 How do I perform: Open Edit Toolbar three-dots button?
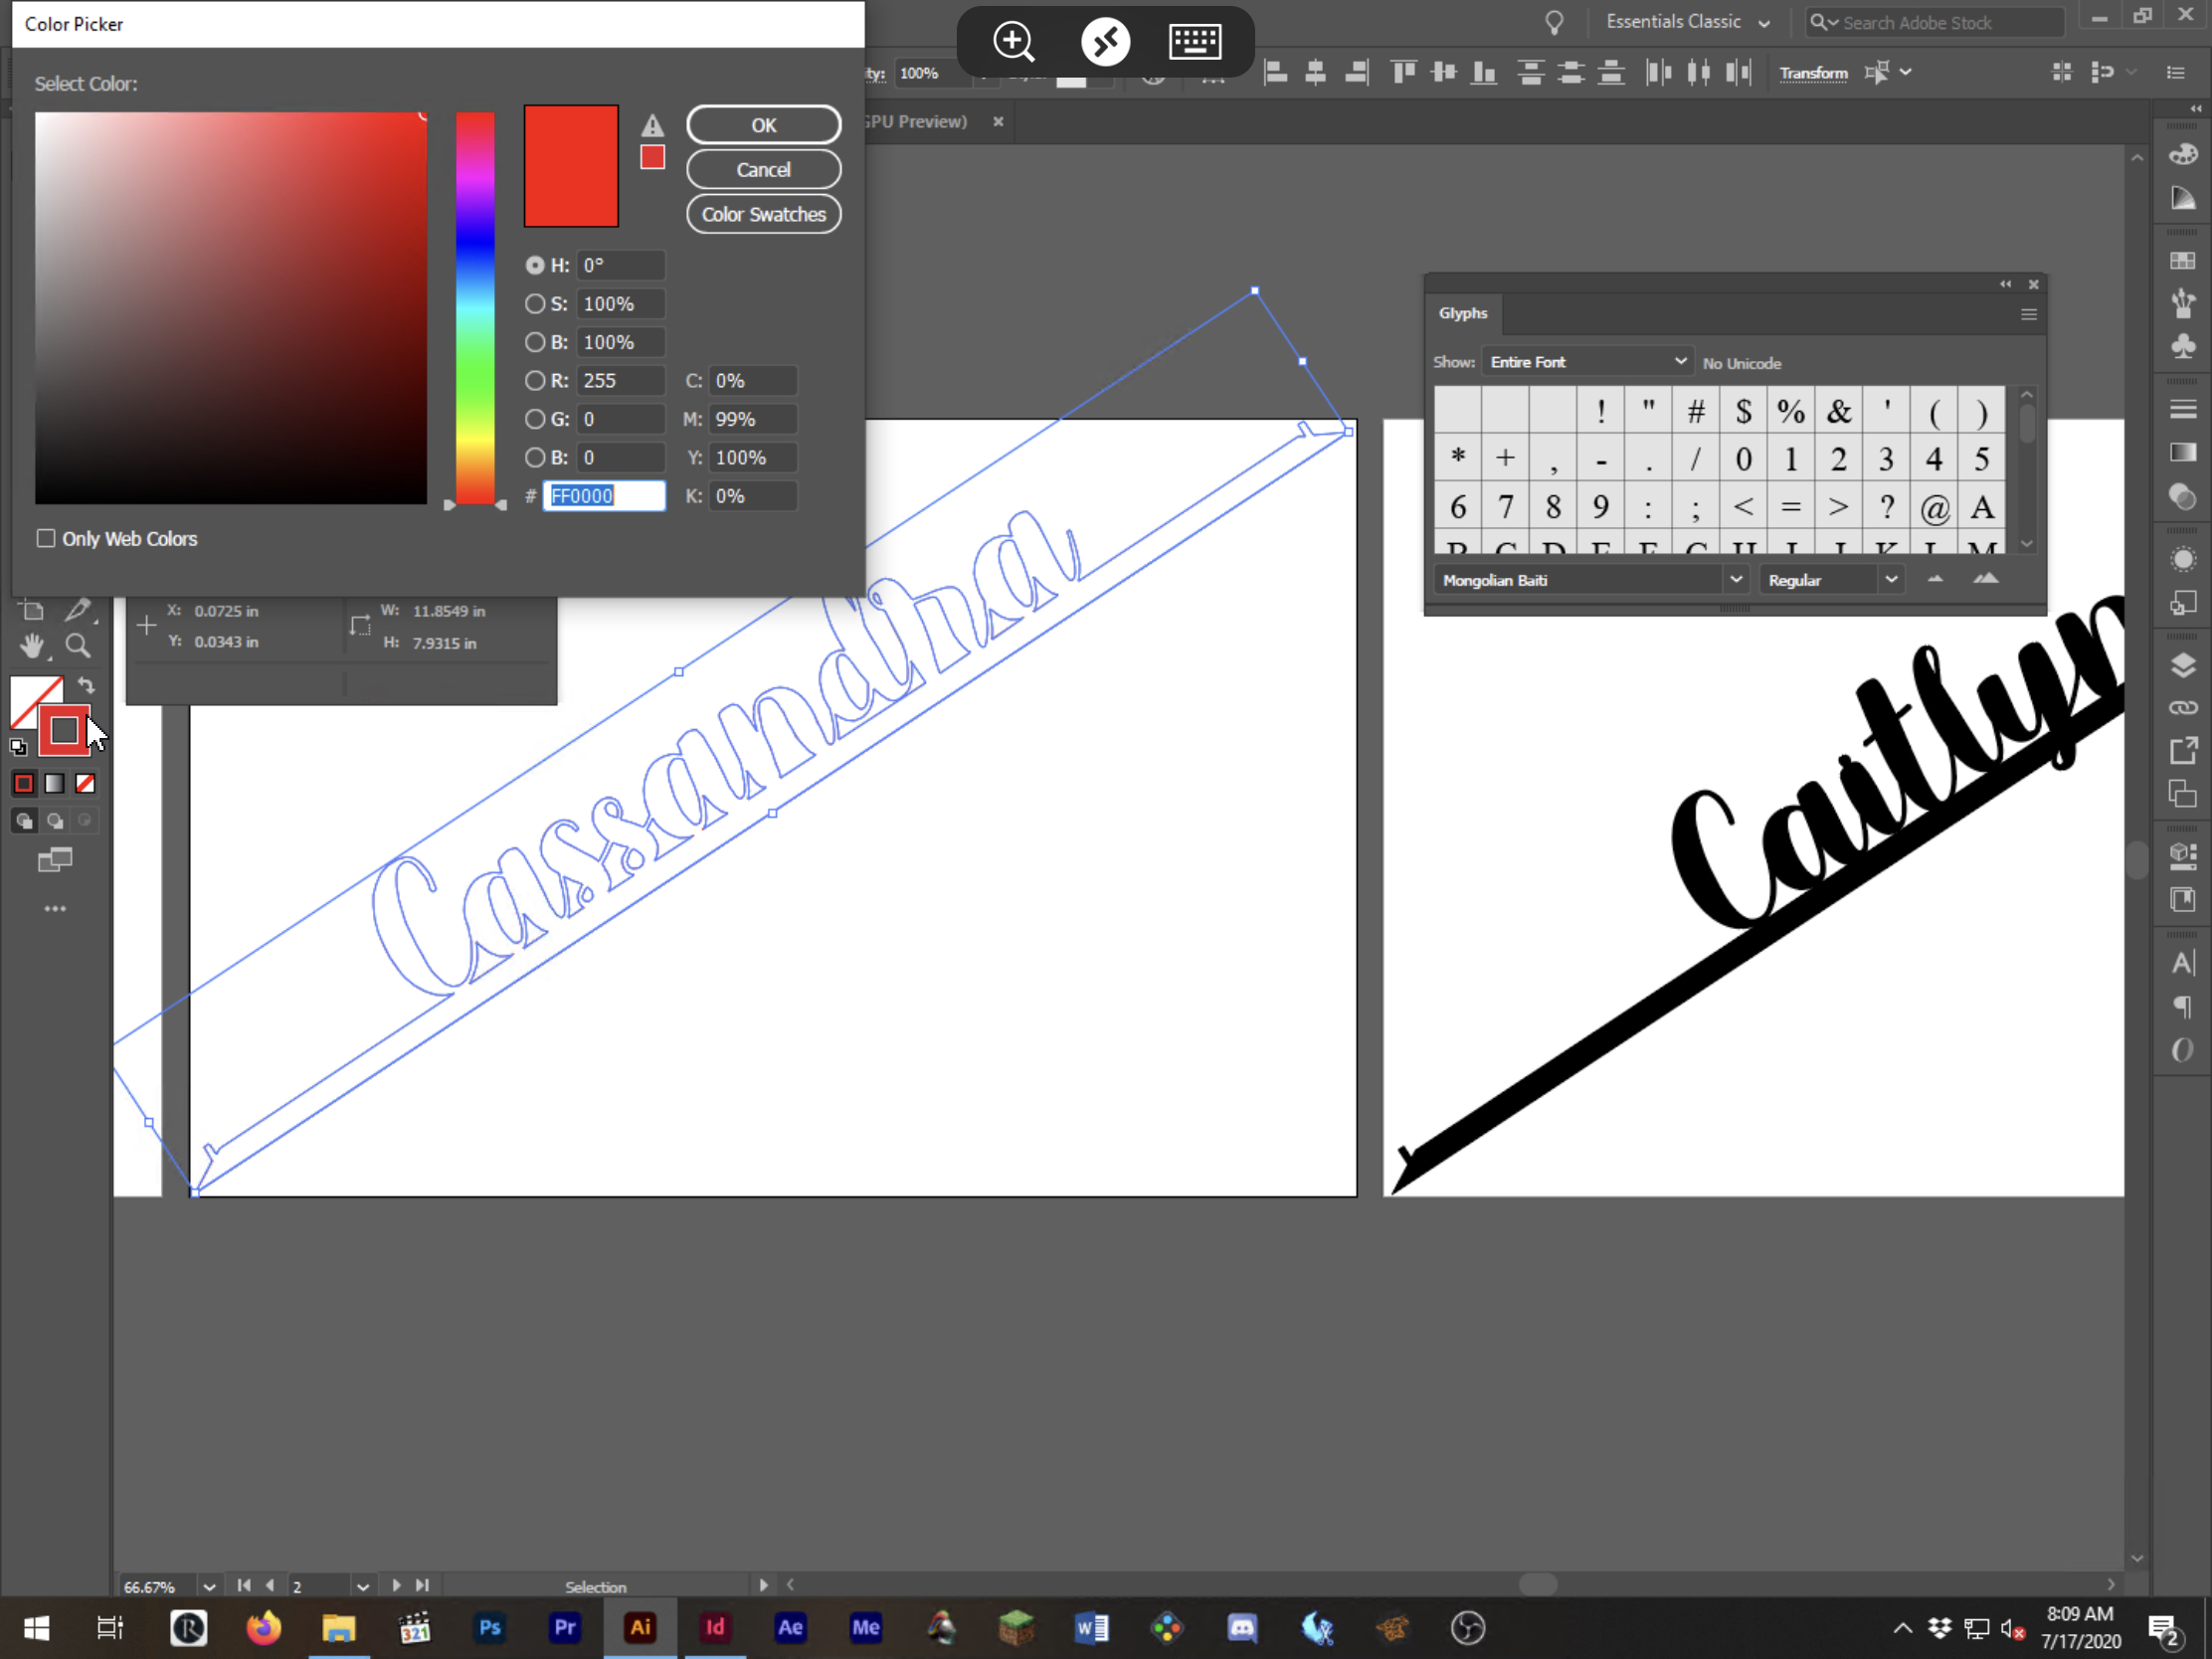point(55,909)
